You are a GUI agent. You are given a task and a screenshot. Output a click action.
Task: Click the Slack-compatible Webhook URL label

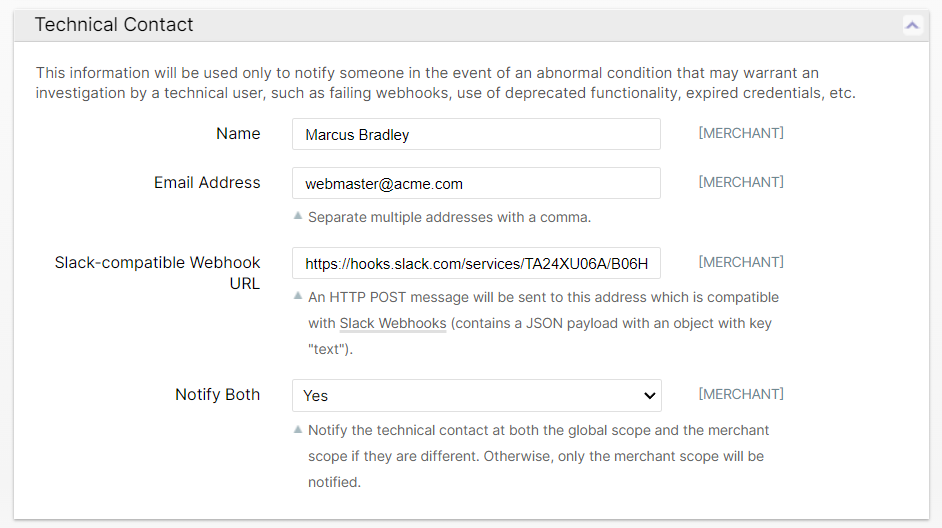pyautogui.click(x=157, y=272)
